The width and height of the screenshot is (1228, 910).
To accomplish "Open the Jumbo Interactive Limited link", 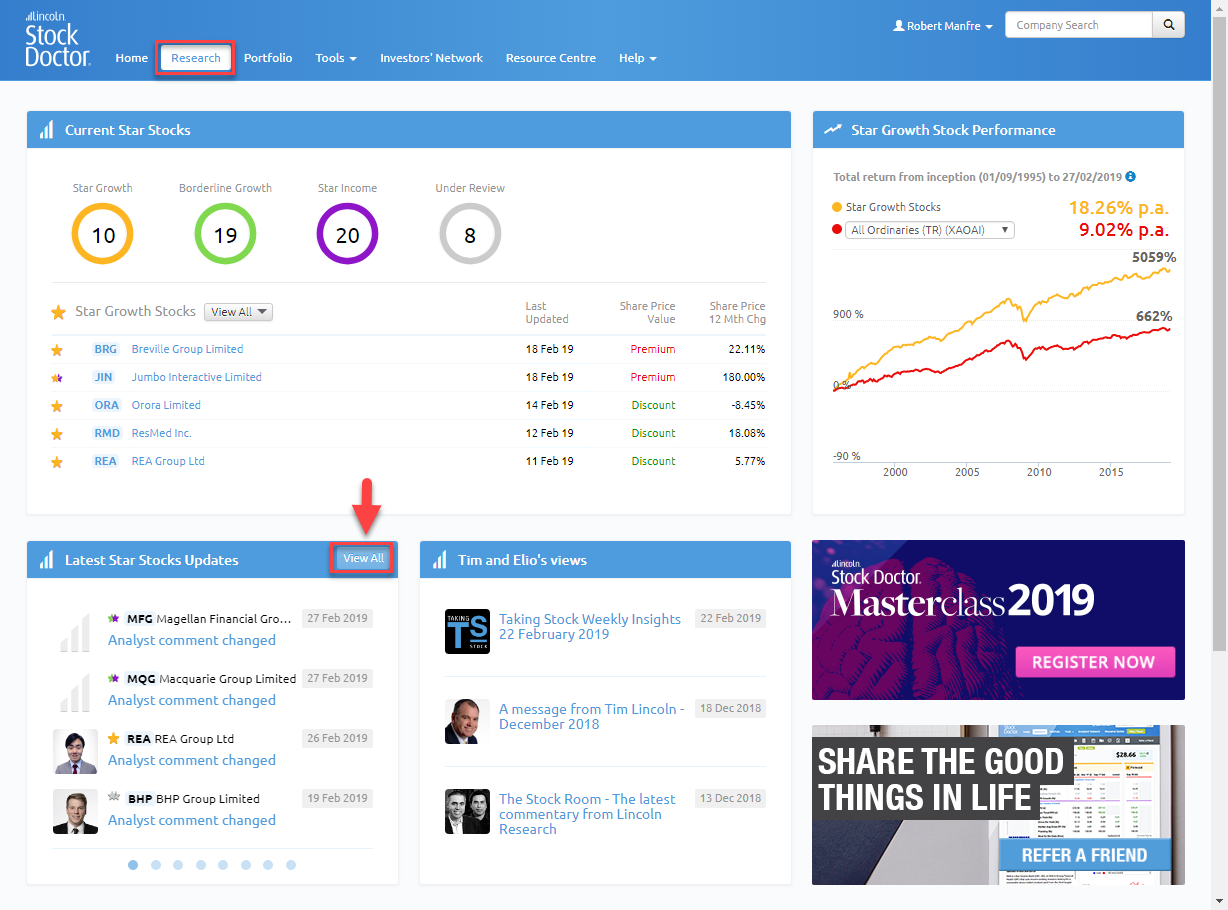I will click(197, 377).
